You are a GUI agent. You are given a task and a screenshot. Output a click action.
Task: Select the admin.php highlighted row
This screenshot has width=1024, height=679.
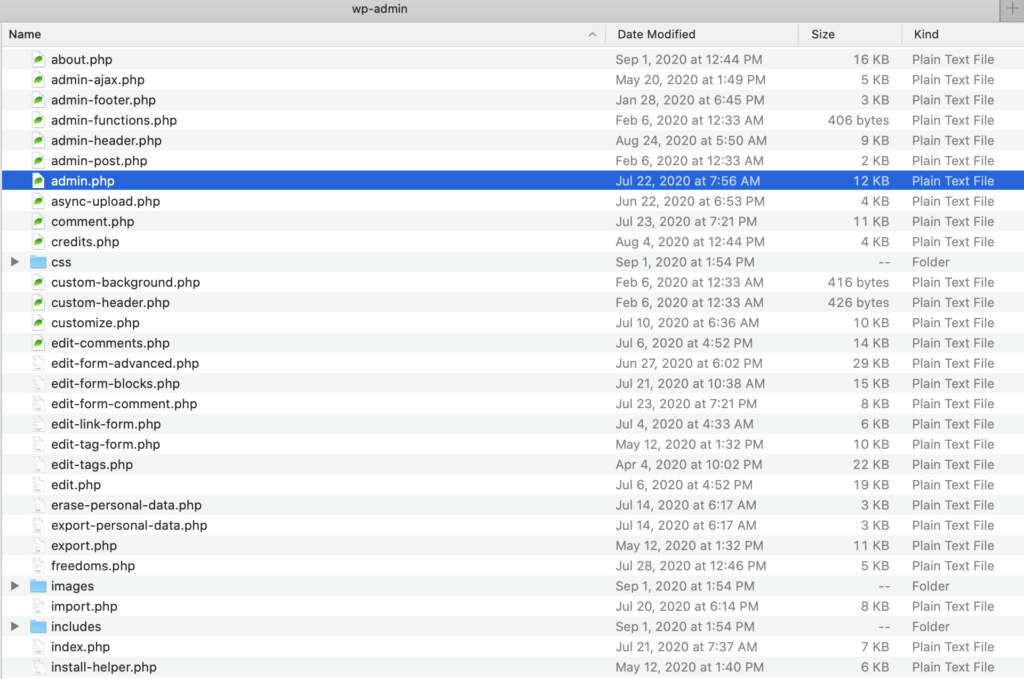pos(513,181)
